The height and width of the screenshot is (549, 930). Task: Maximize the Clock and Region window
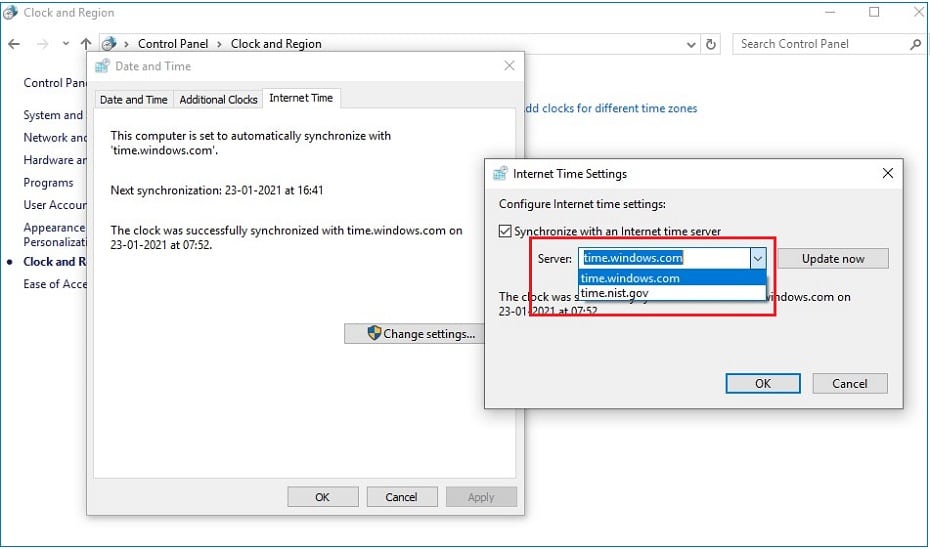tap(874, 12)
